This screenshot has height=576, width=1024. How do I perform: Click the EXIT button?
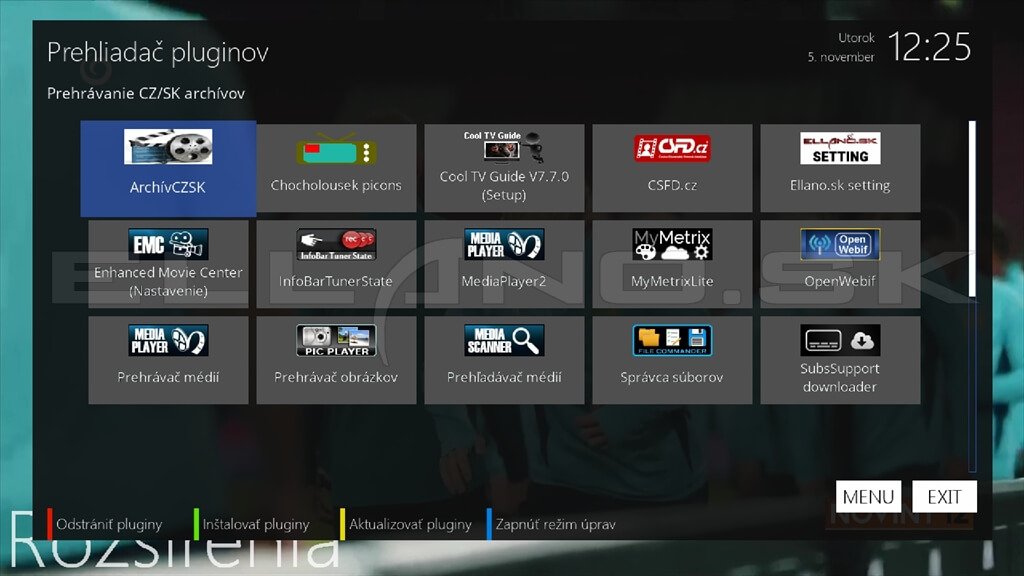pos(944,497)
